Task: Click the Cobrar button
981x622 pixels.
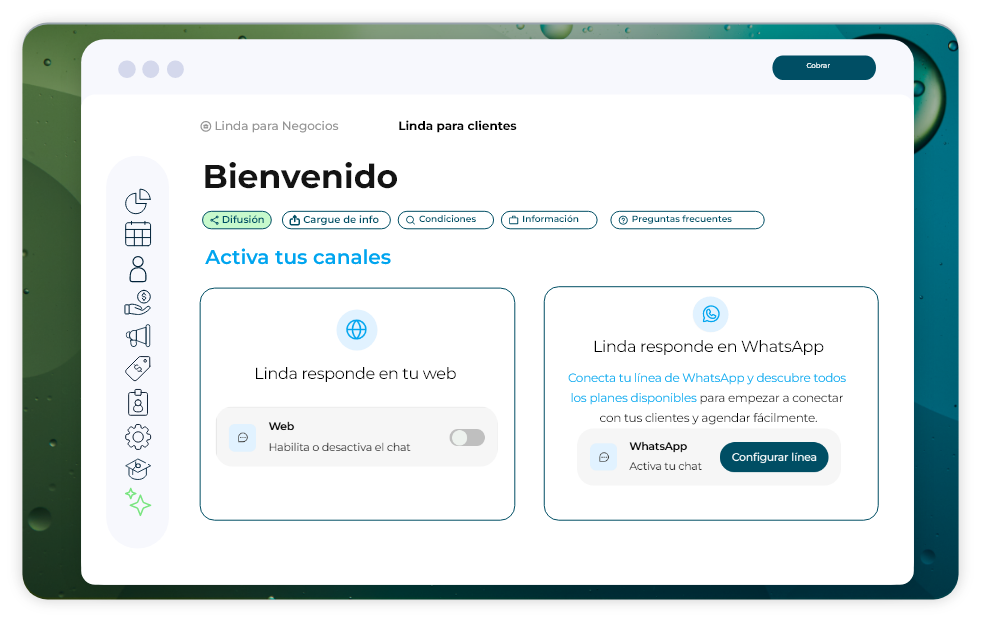Action: pyautogui.click(x=824, y=67)
